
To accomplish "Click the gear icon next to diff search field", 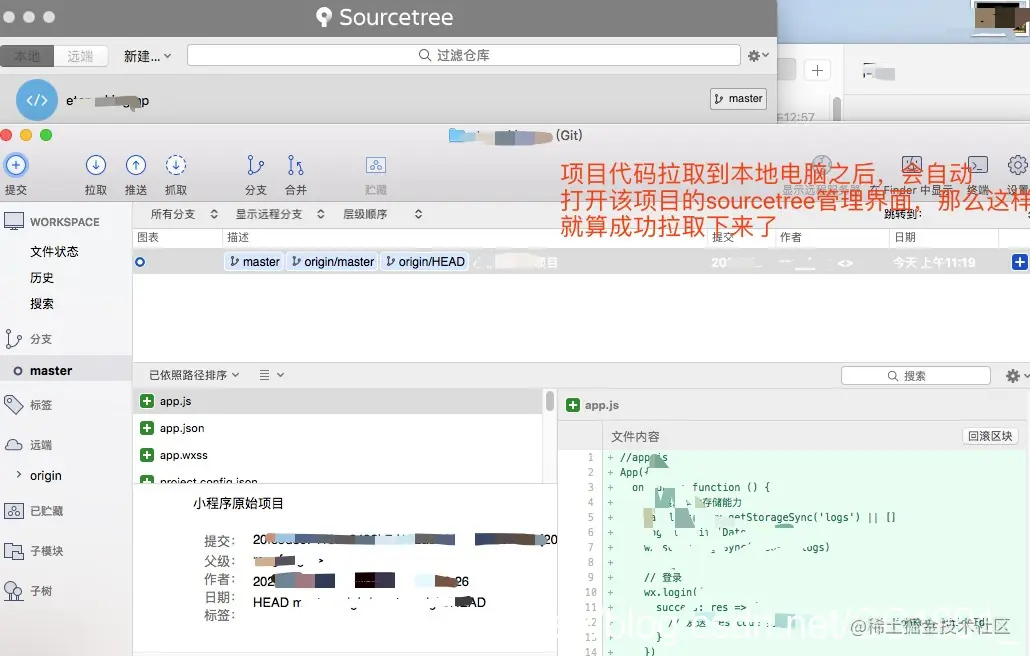I will [1013, 376].
